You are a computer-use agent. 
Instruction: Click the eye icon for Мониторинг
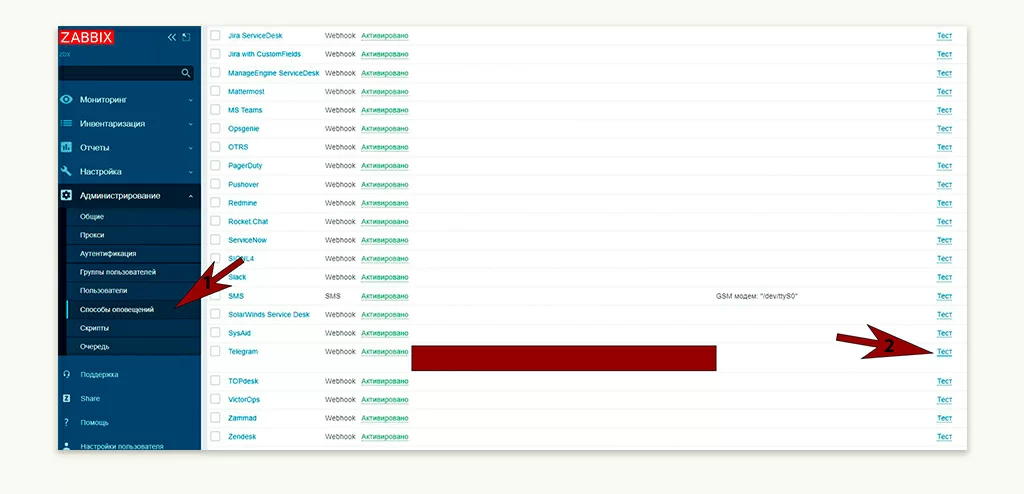pos(66,100)
